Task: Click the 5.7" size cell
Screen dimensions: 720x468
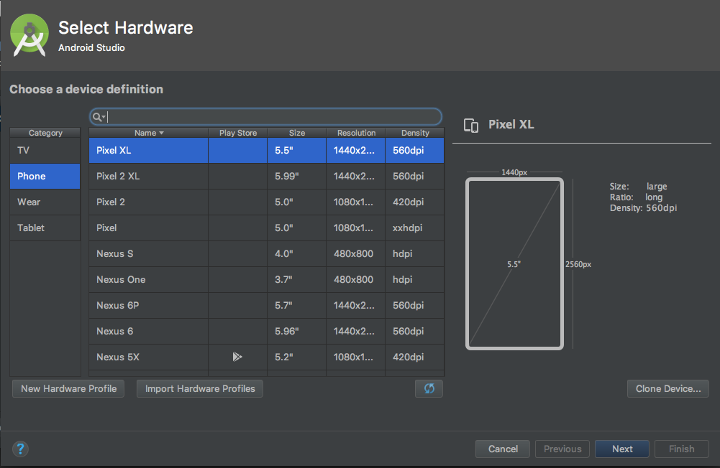Action: click(x=297, y=305)
